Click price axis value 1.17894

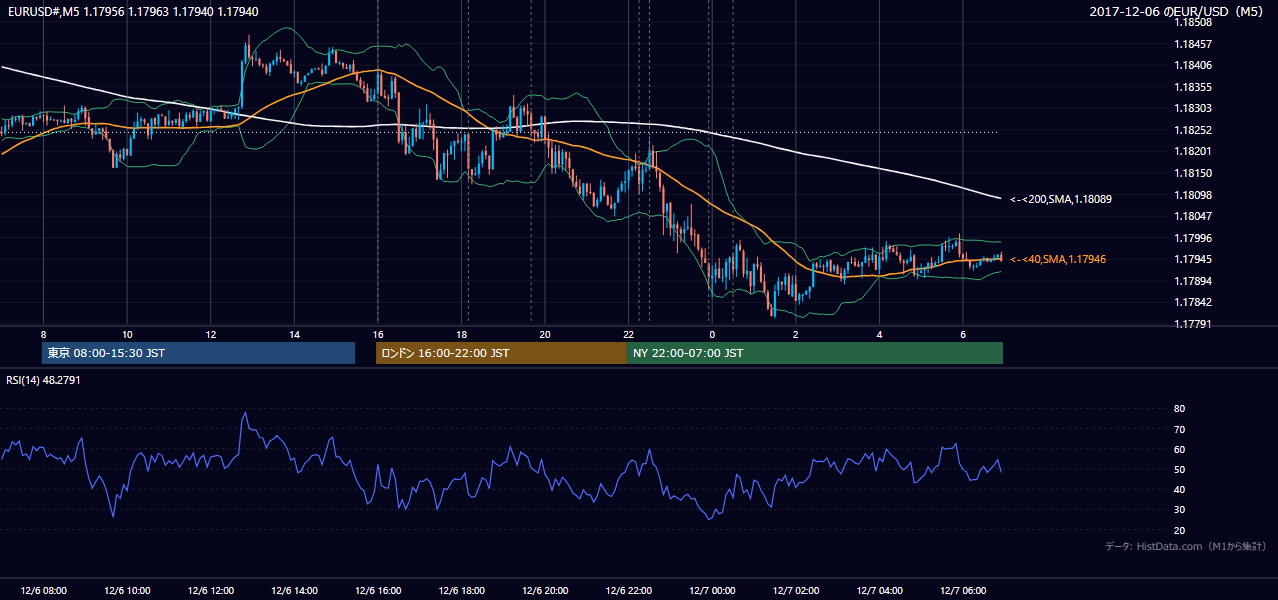(x=1193, y=281)
